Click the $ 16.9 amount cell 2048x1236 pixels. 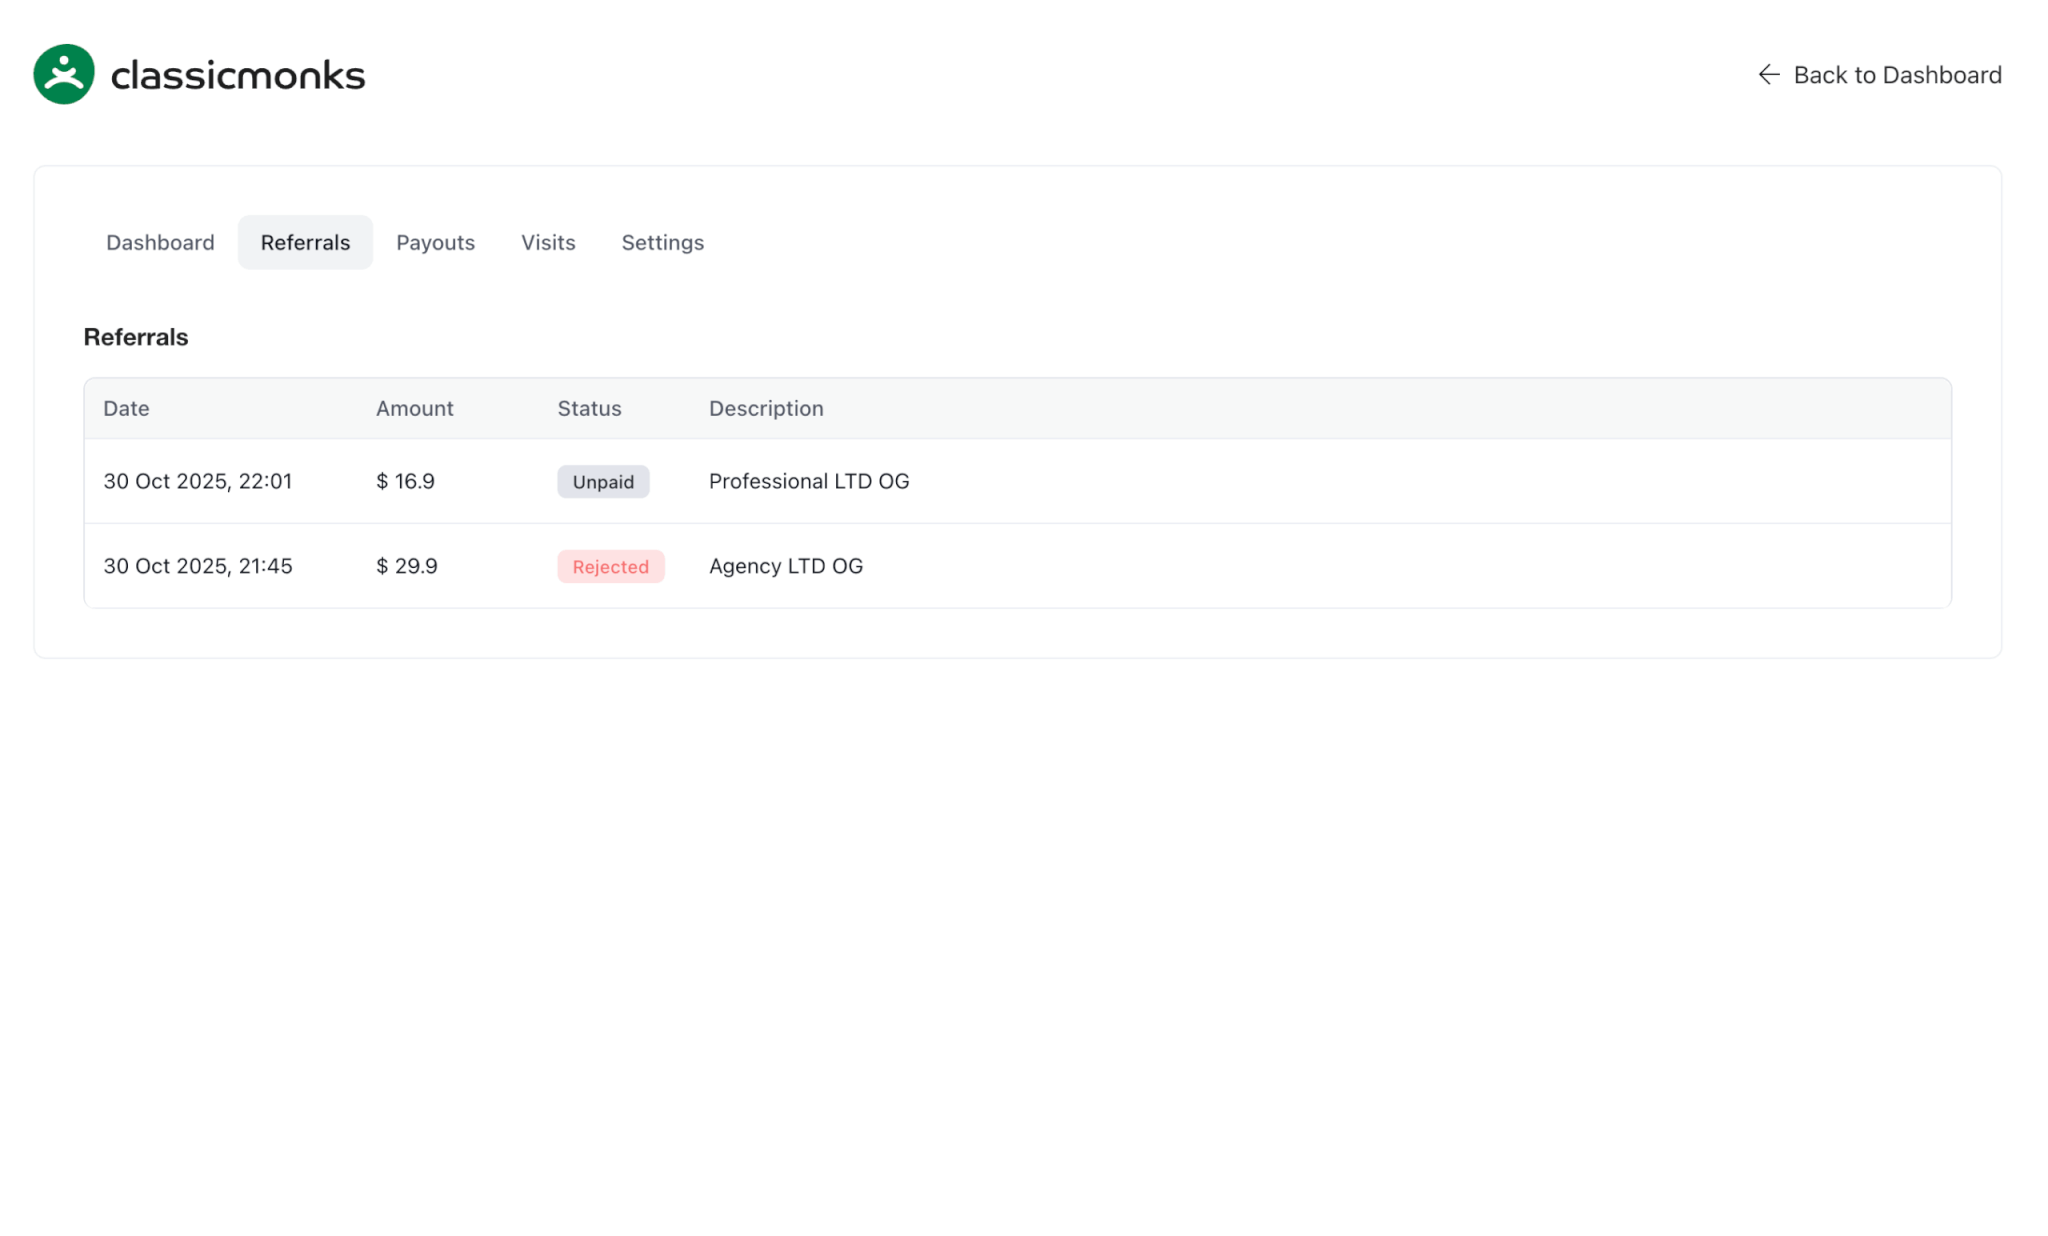coord(405,481)
